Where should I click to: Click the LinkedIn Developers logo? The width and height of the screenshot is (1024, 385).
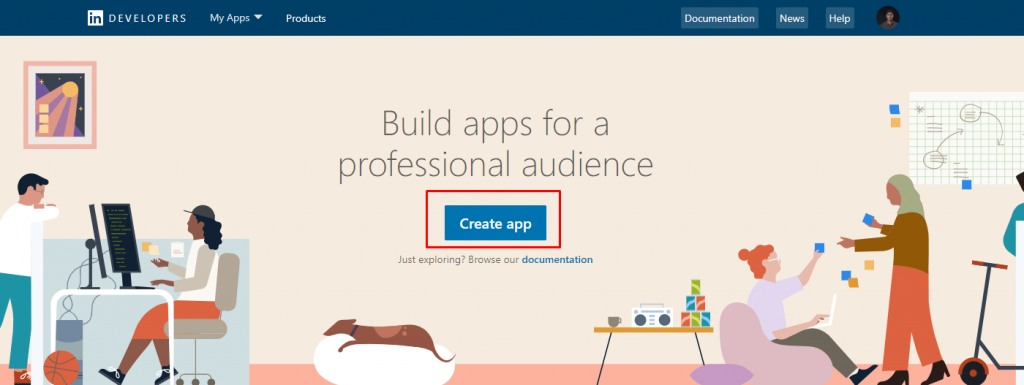136,18
